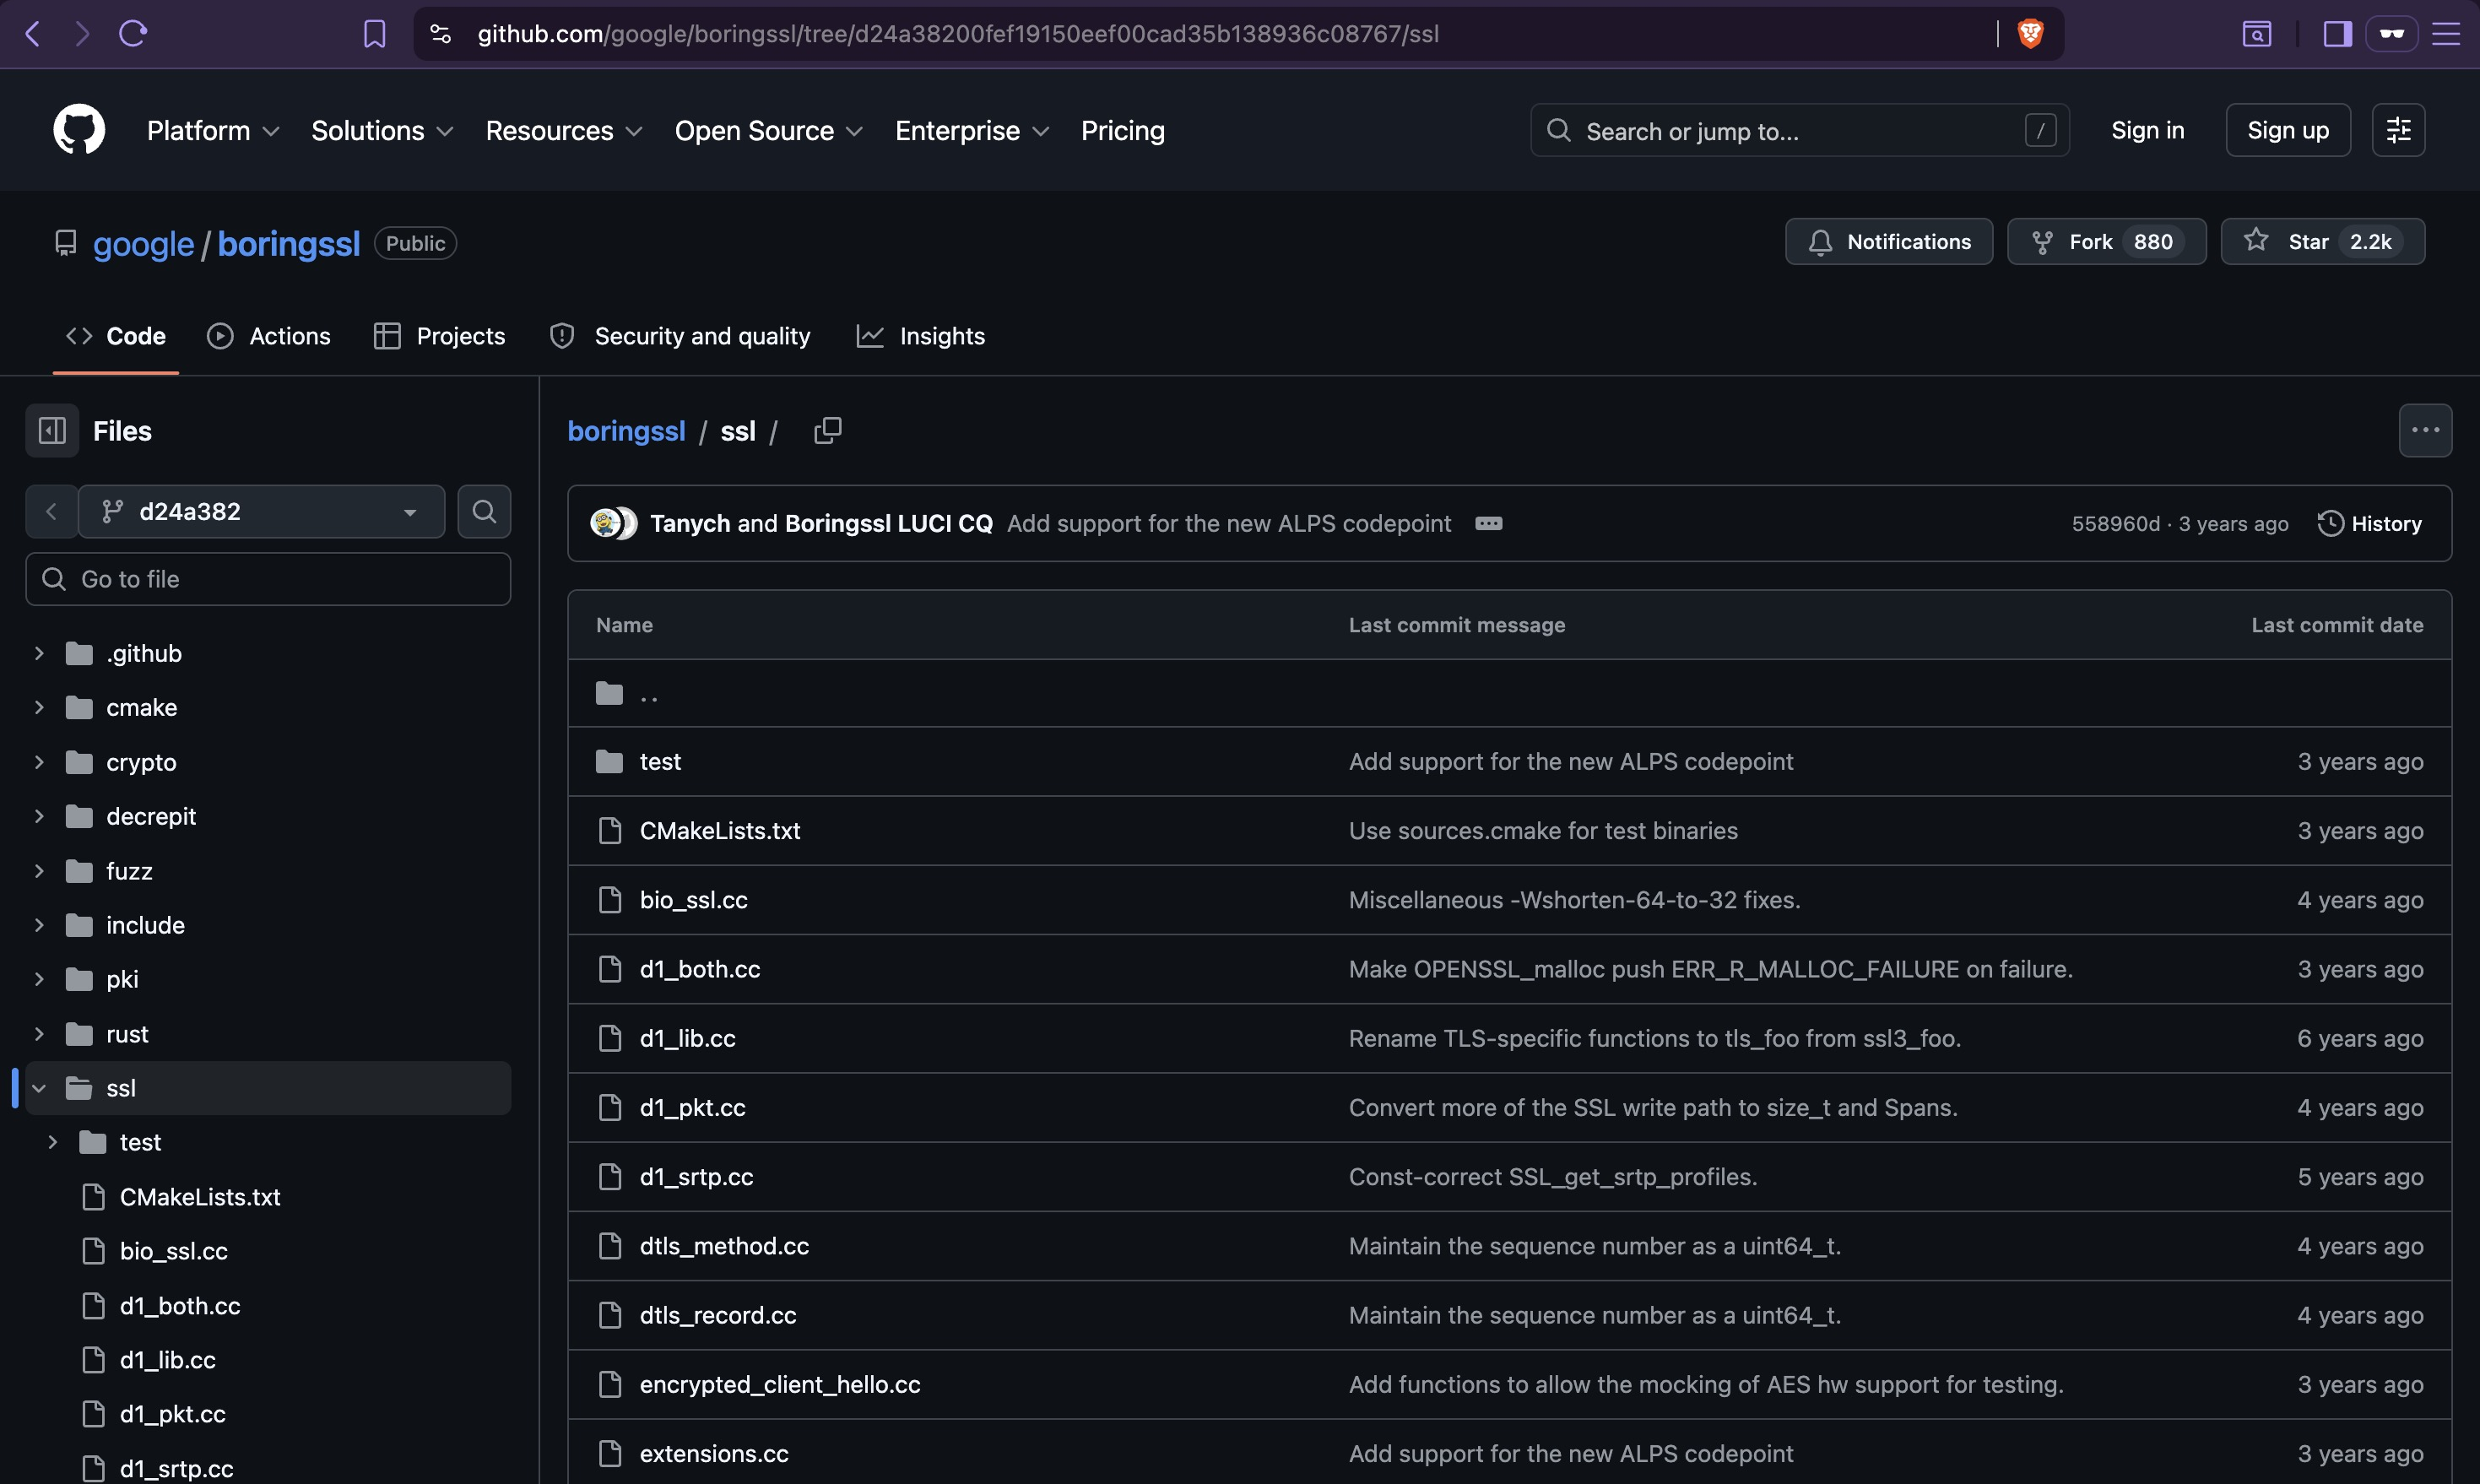2480x1484 pixels.
Task: Focus the Go to file input
Action: coord(268,580)
